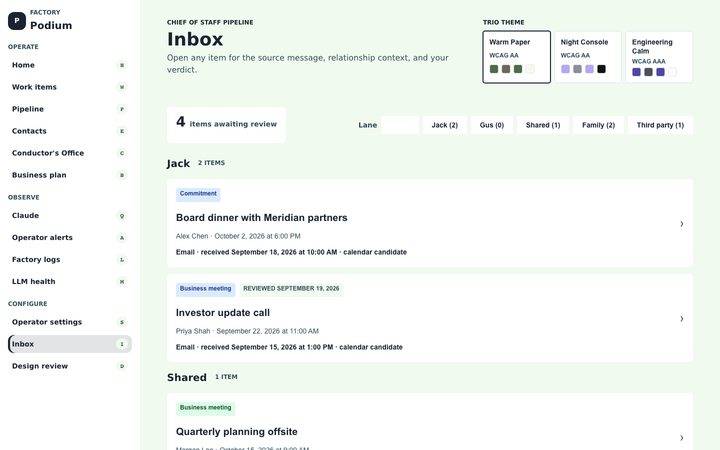Switch to the Night Console theme

588,57
